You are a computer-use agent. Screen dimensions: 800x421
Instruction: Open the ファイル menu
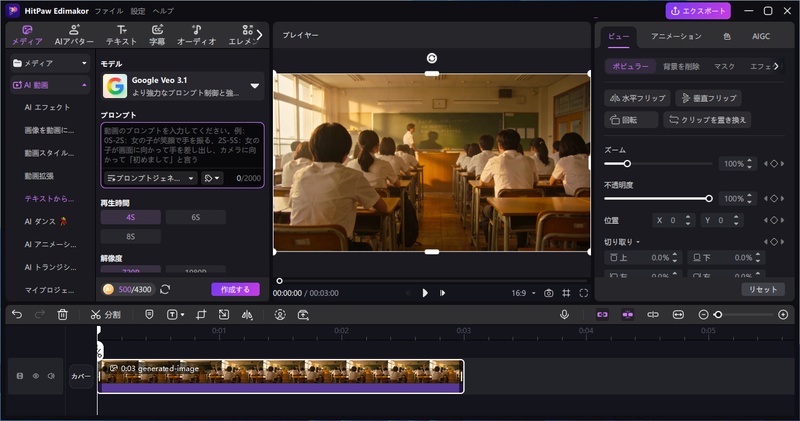click(109, 11)
